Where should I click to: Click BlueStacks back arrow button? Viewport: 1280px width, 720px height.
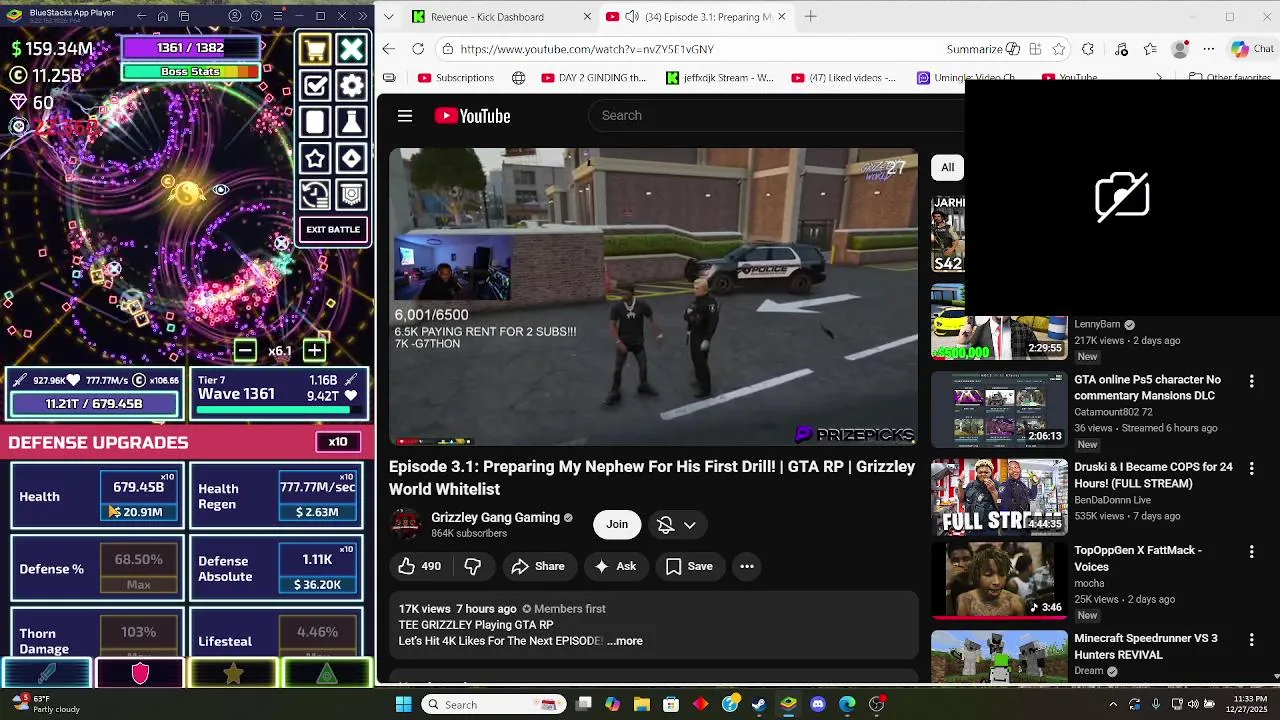pyautogui.click(x=139, y=16)
